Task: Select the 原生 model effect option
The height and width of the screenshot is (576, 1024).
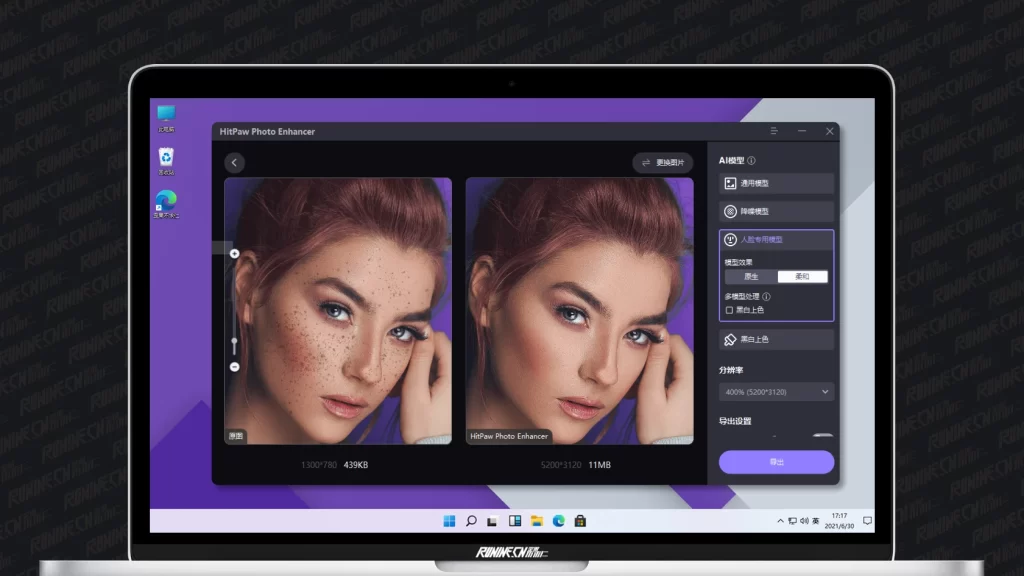Action: coord(751,276)
